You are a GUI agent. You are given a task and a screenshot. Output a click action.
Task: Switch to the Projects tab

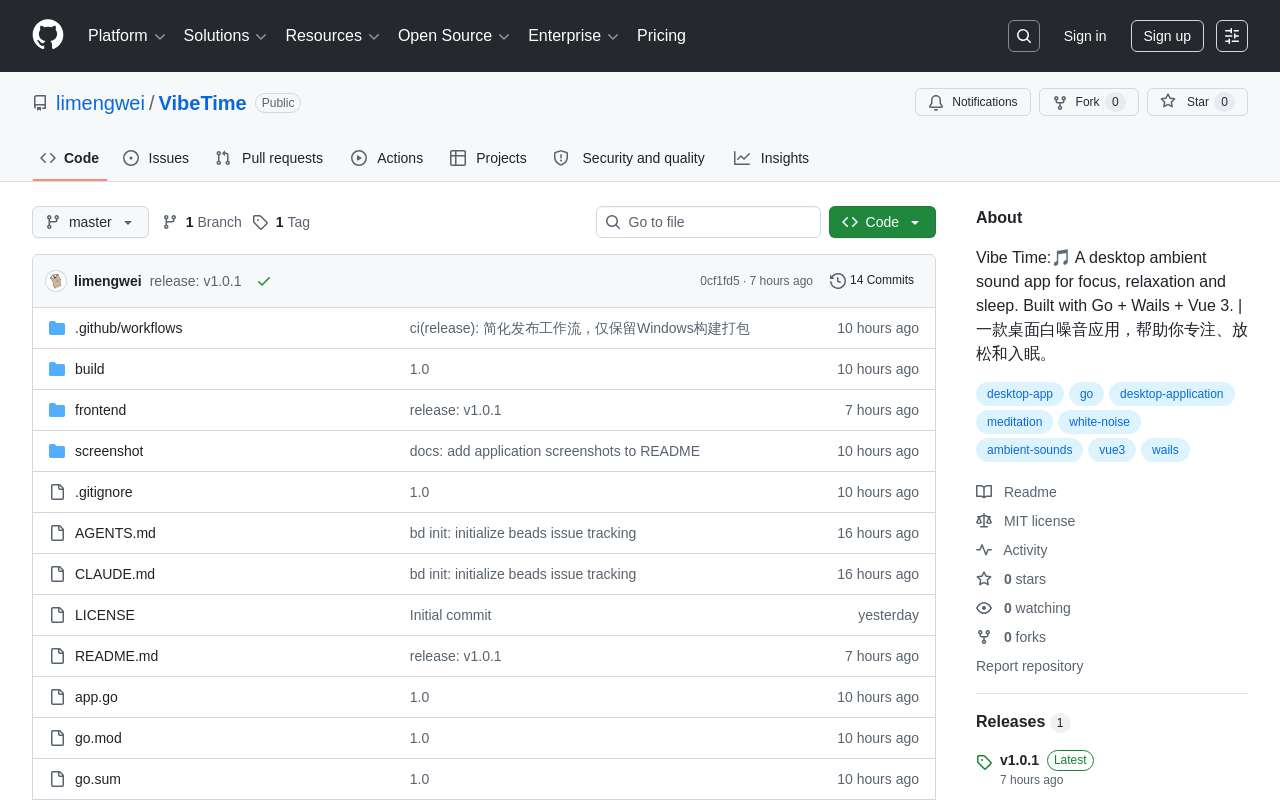[x=488, y=158]
